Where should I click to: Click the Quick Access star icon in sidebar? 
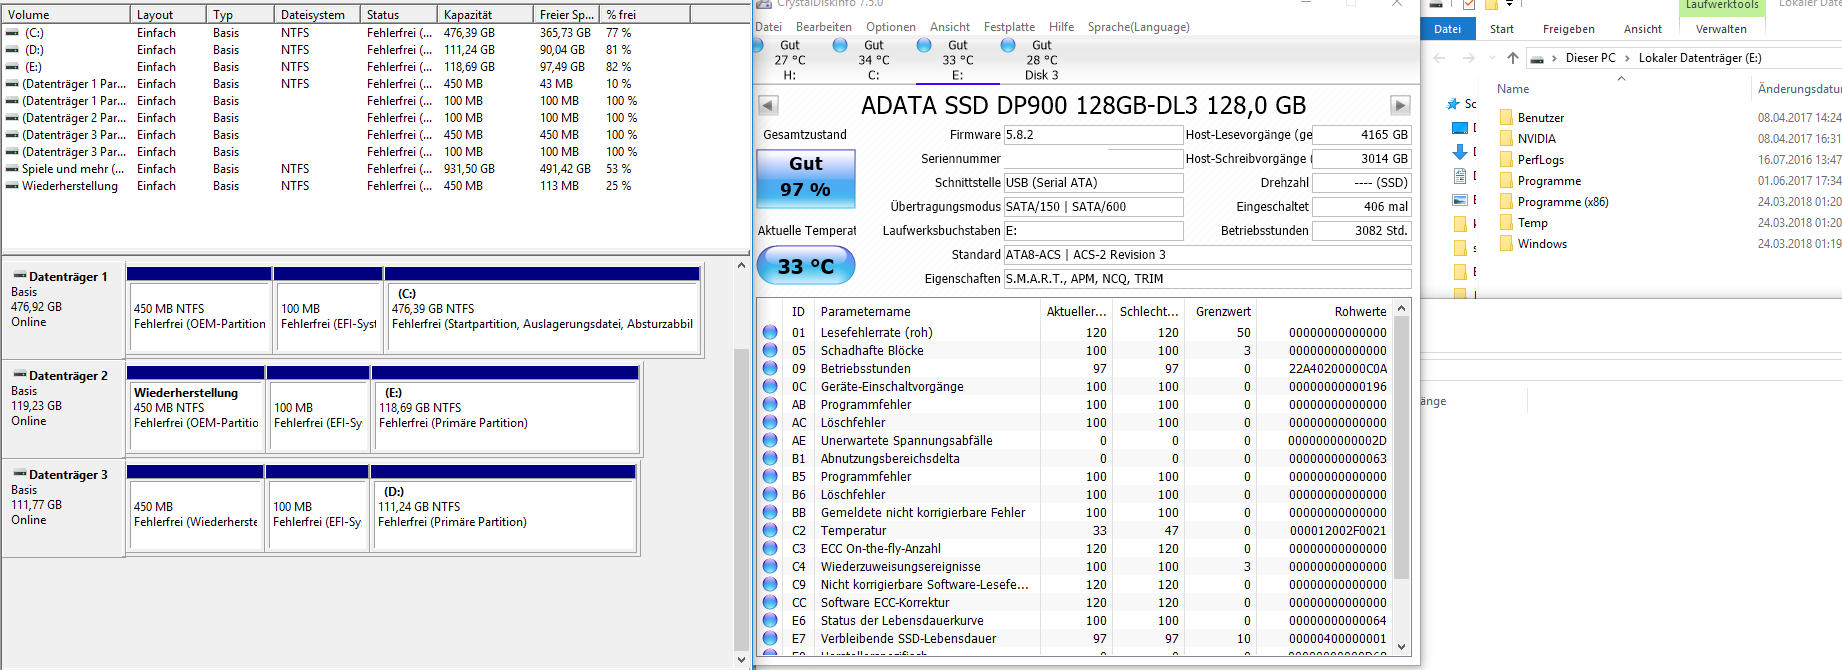(x=1454, y=104)
